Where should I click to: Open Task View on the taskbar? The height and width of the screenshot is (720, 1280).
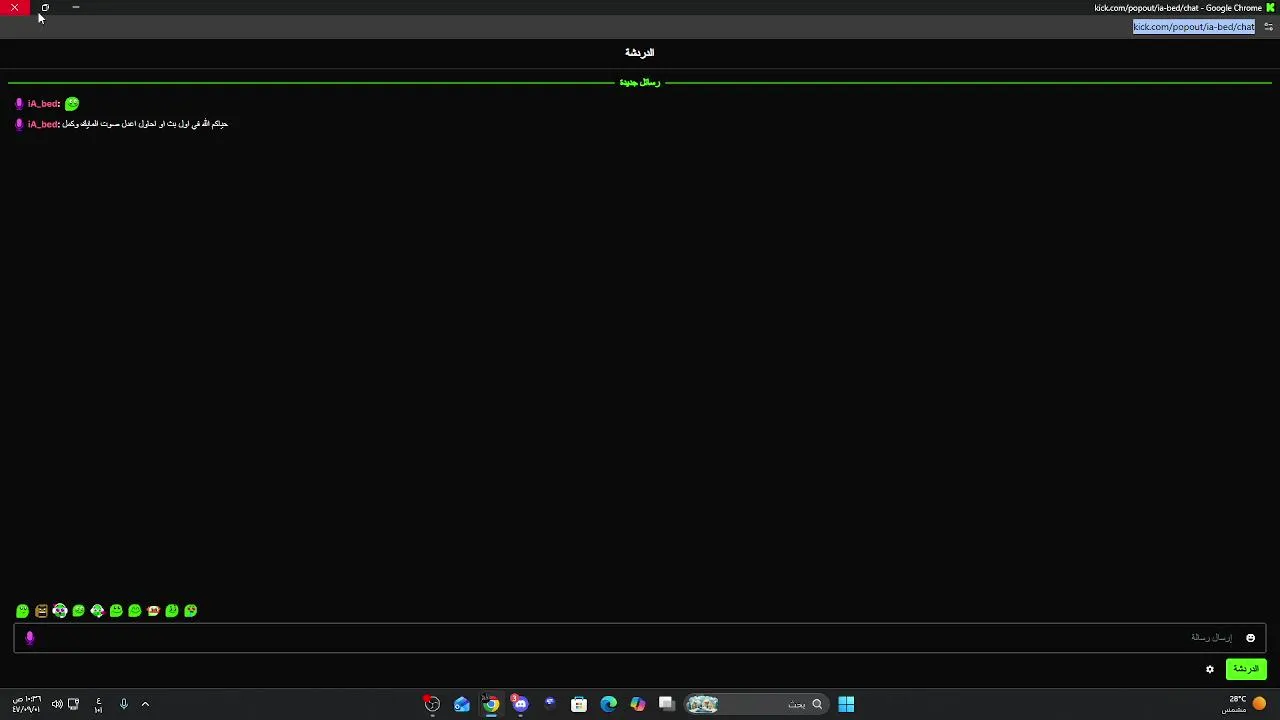tap(667, 704)
